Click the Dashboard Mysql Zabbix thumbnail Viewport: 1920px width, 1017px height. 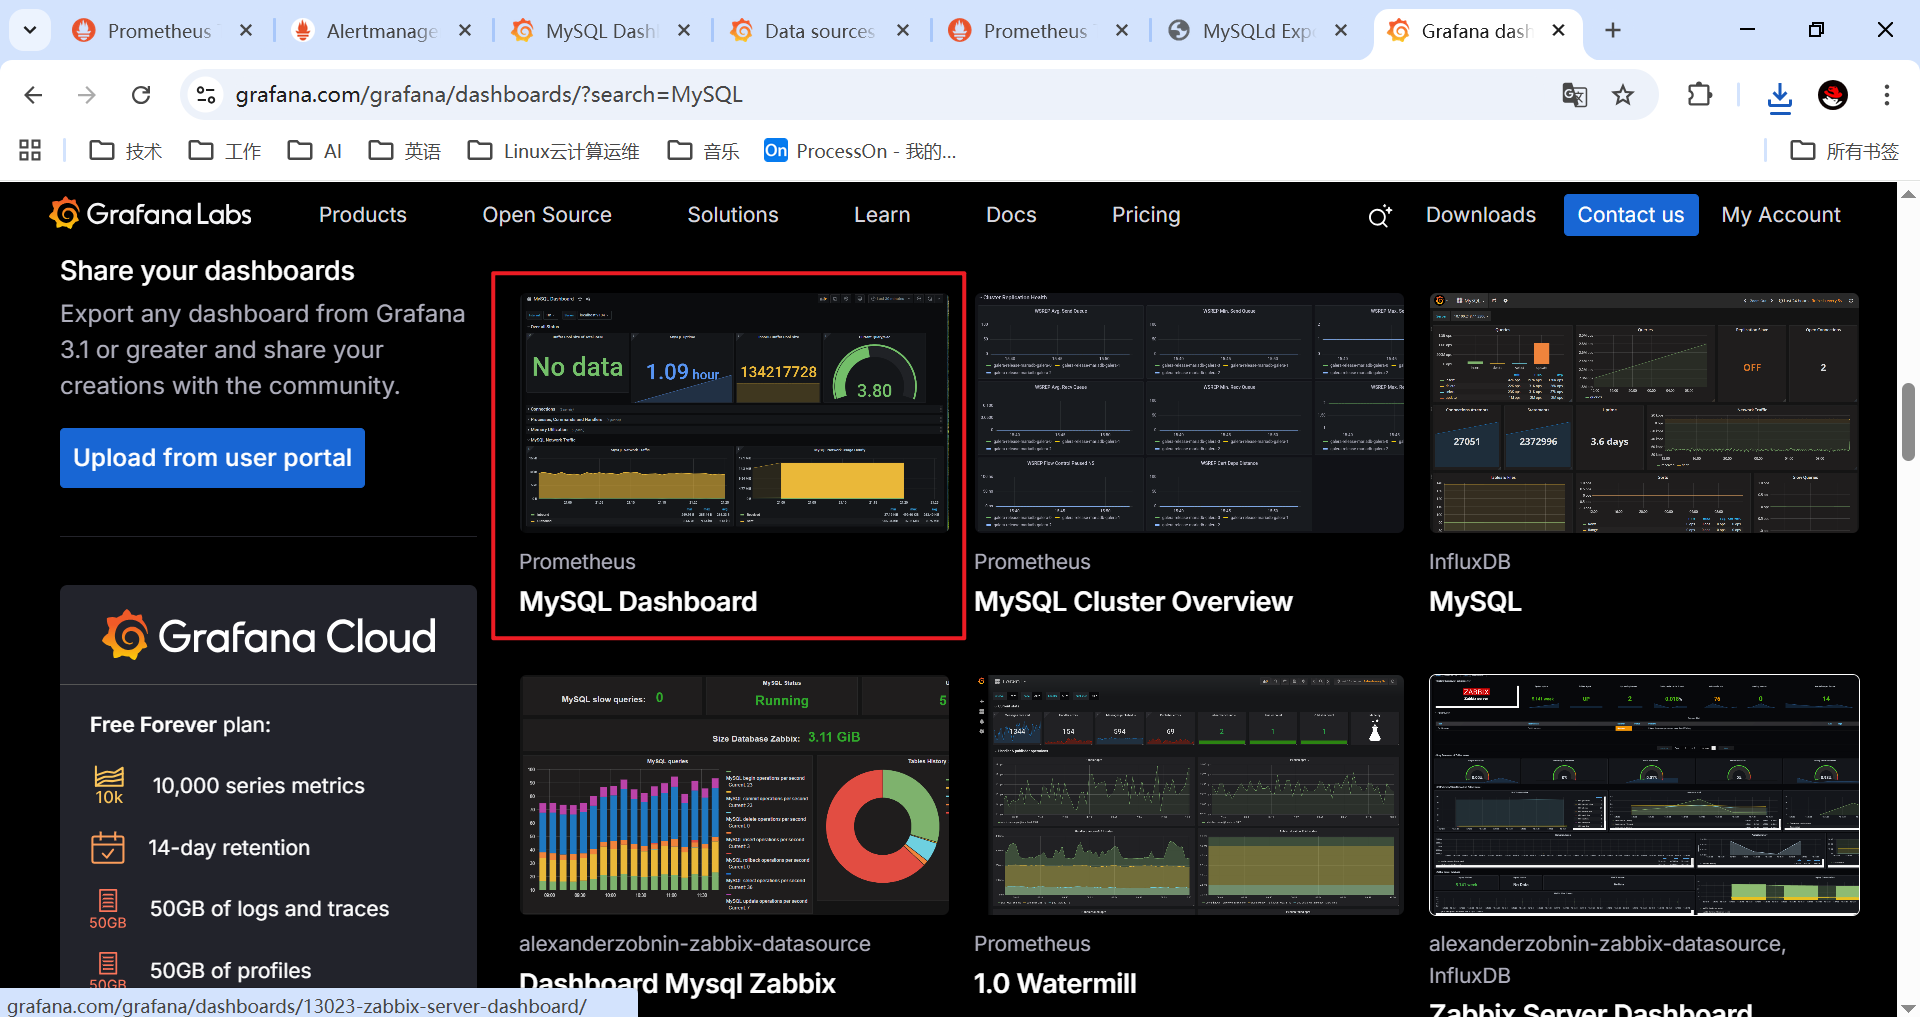tap(734, 795)
